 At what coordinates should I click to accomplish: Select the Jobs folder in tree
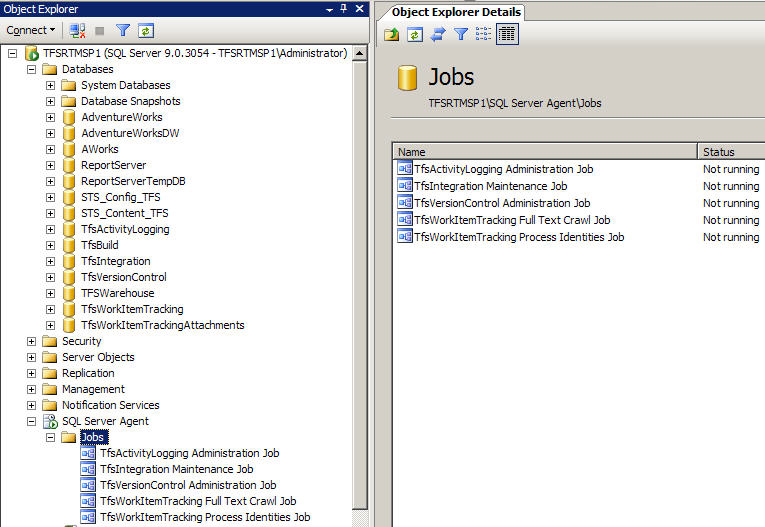coord(92,437)
